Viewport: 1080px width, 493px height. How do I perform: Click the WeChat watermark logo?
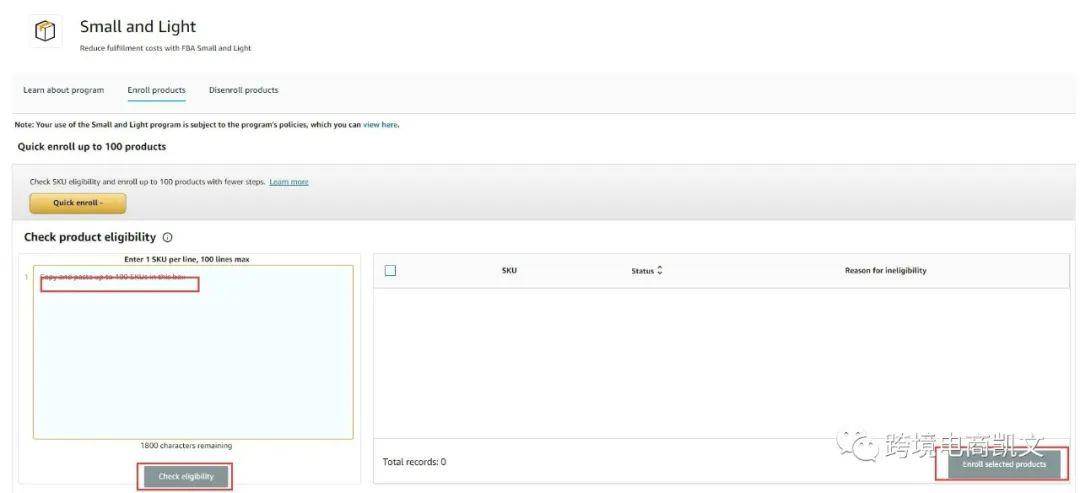click(x=858, y=444)
